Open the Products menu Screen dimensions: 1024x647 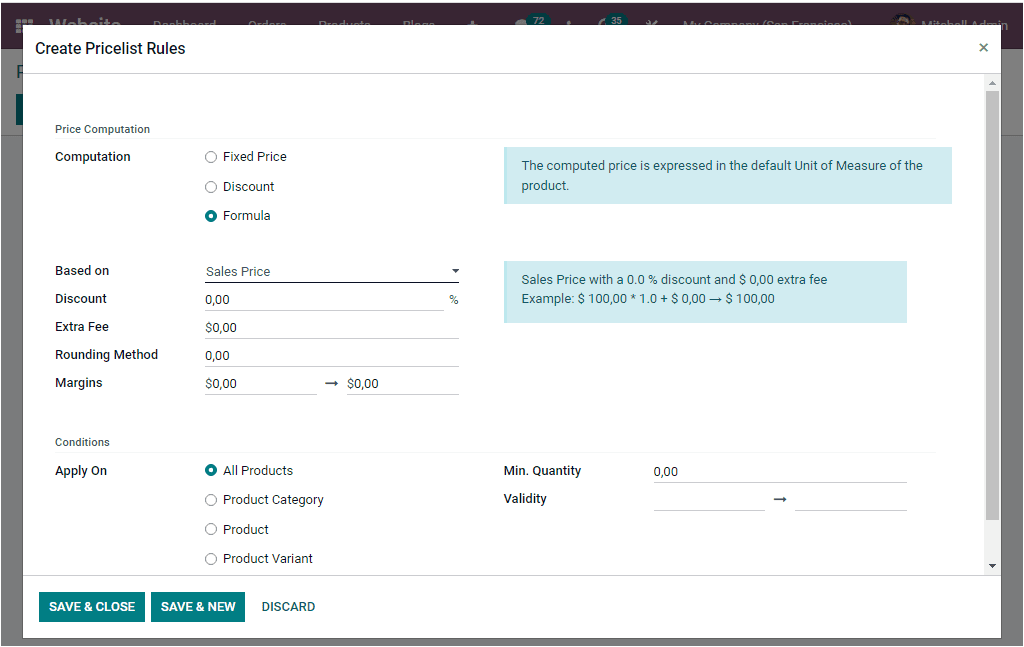pos(344,25)
